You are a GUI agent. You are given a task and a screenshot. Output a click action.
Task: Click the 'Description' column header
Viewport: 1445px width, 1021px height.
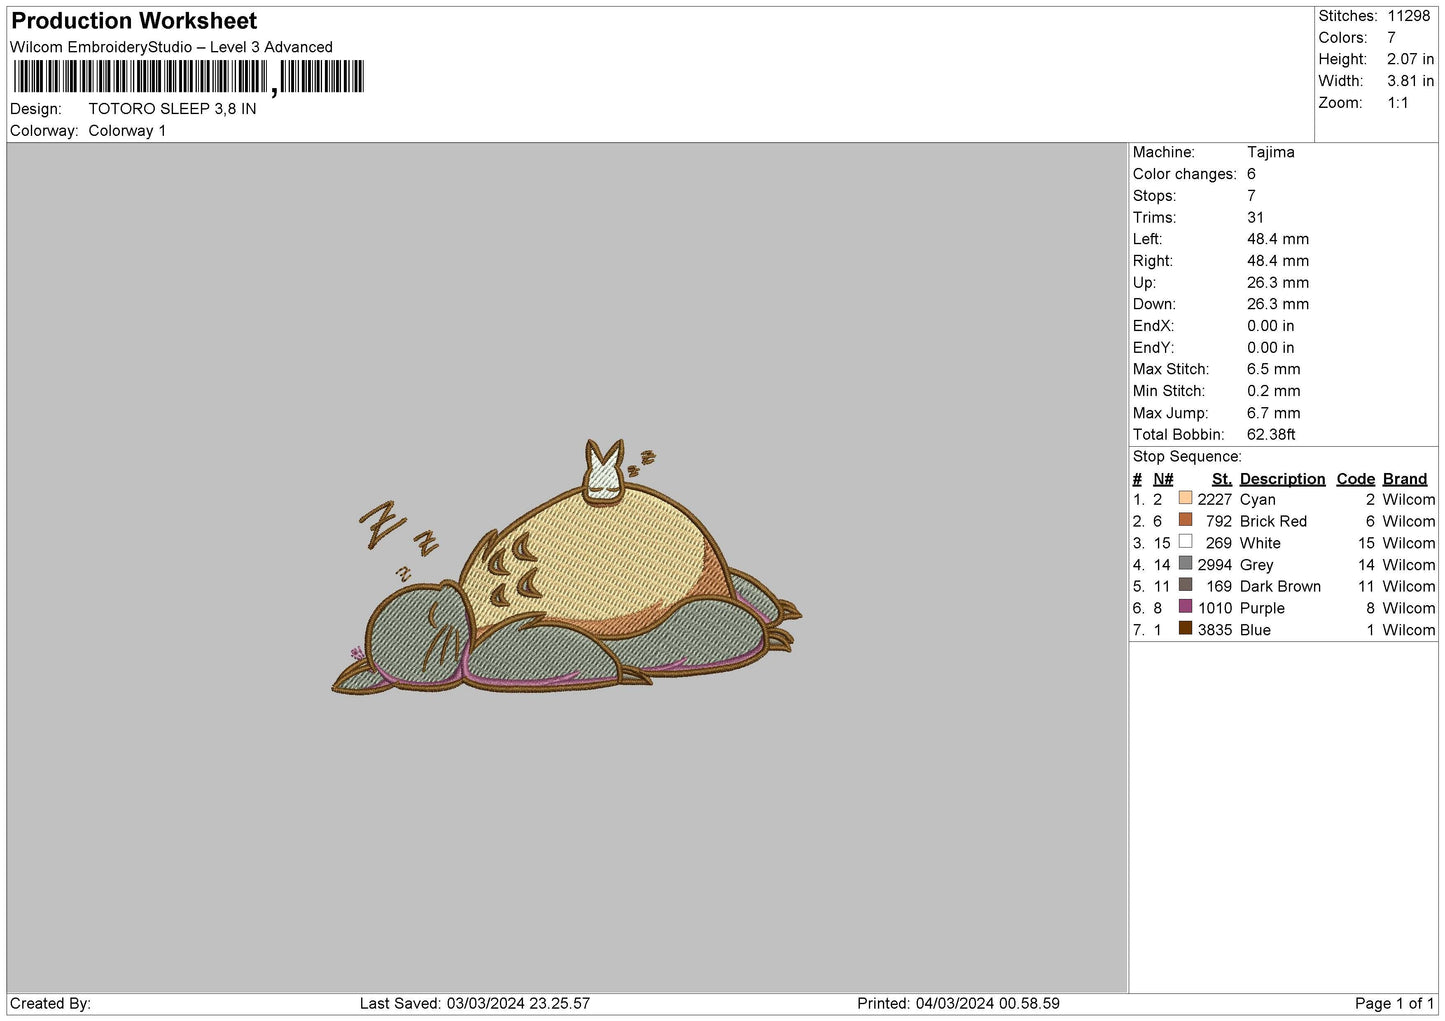[x=1282, y=479]
